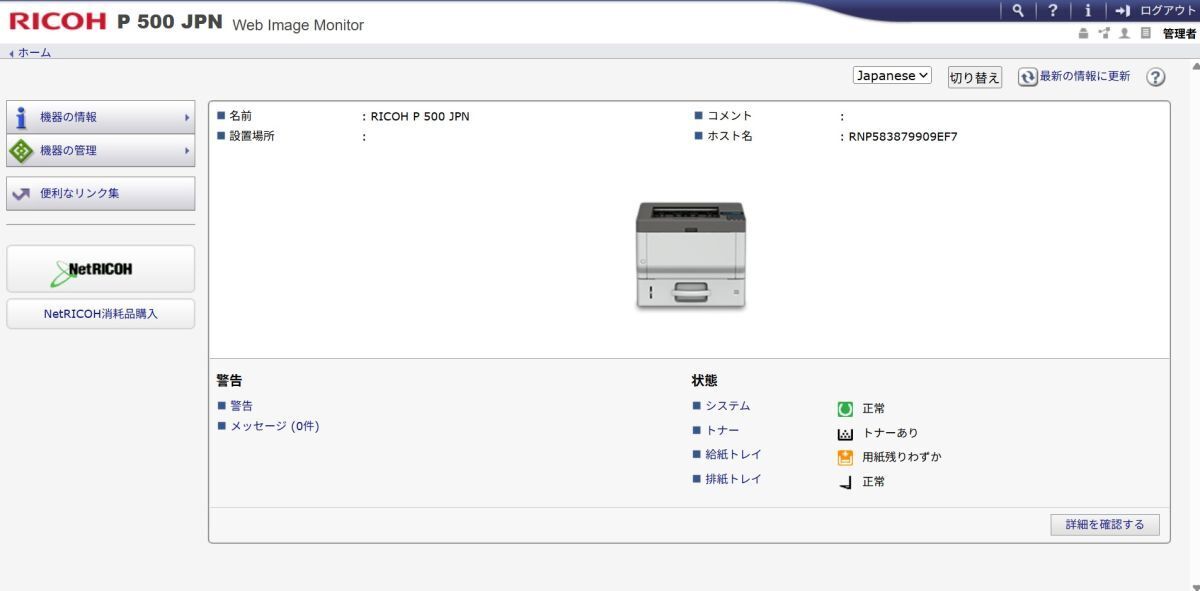
Task: Click the output tray status icon
Action: [844, 482]
